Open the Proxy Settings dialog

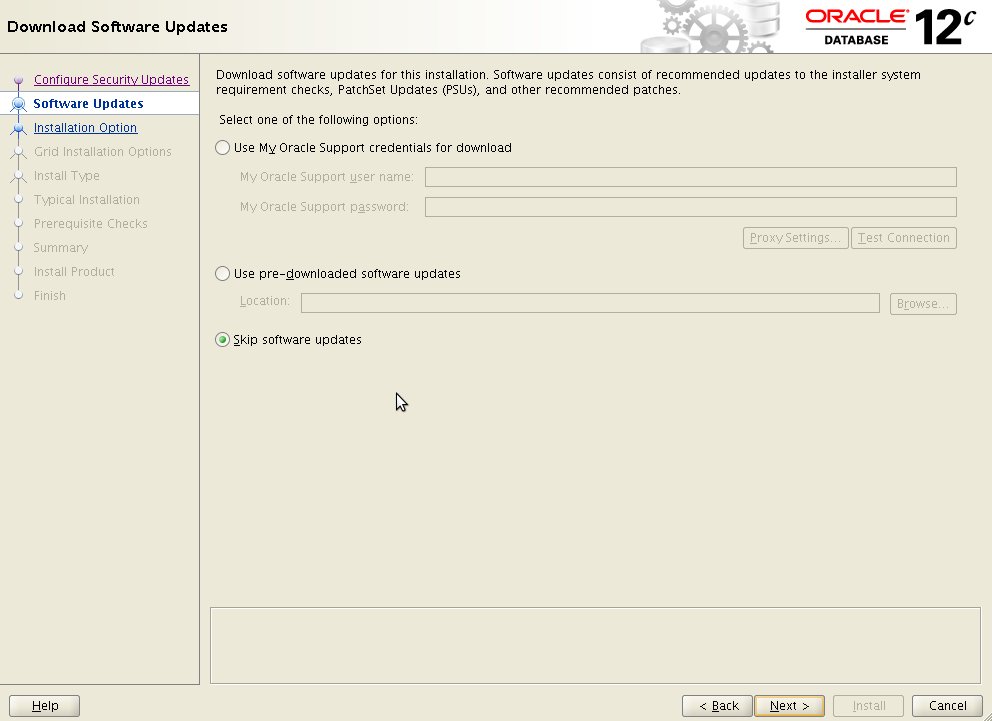[x=795, y=238]
